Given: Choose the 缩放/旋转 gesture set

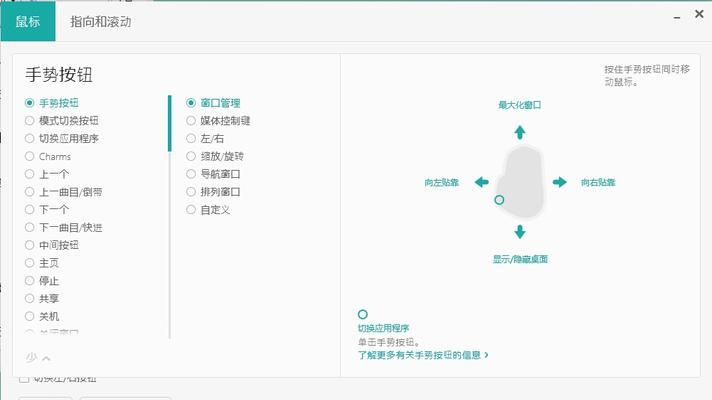Looking at the screenshot, I should pyautogui.click(x=191, y=156).
